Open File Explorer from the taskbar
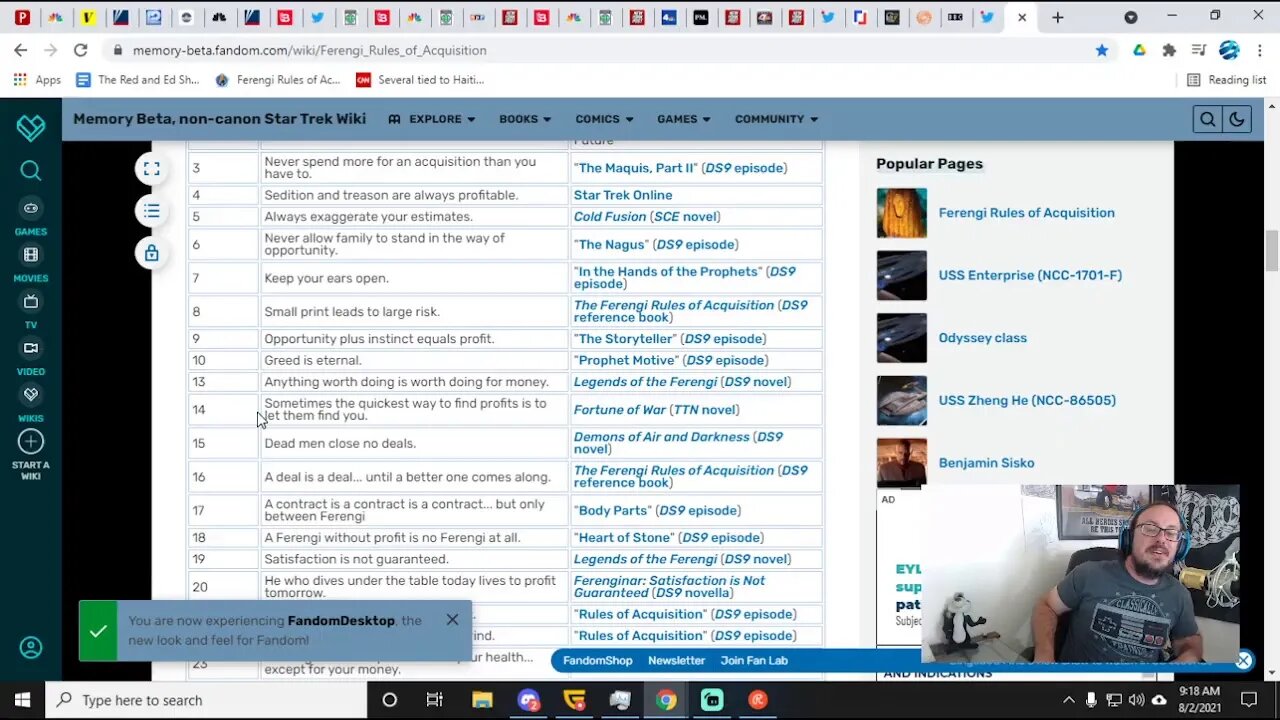The image size is (1280, 720). point(482,700)
